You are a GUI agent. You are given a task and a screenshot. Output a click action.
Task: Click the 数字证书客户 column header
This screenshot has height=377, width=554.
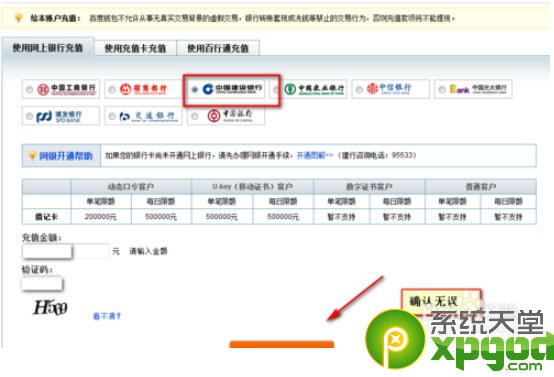(x=369, y=187)
